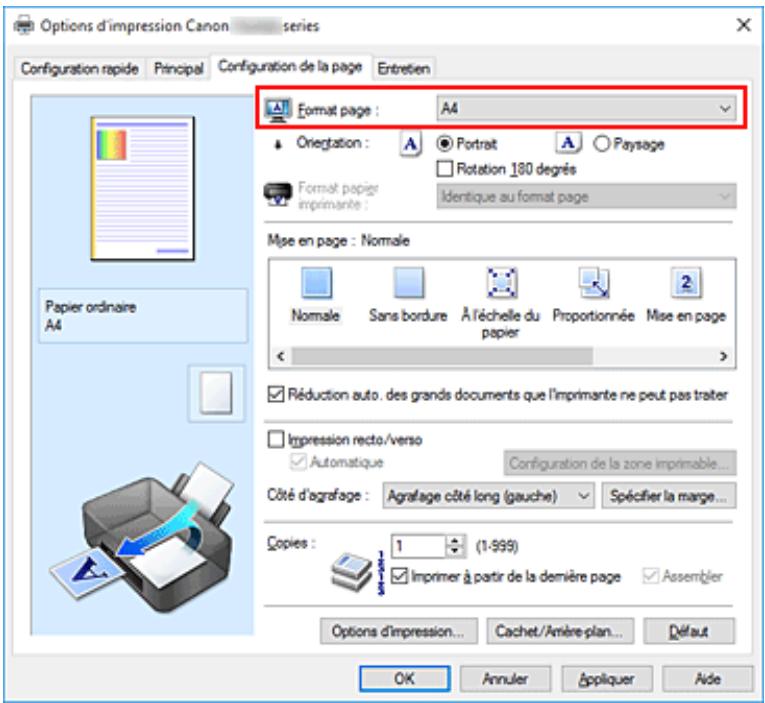The image size is (765, 703).
Task: Switch to the Principal tab
Action: pos(179,68)
